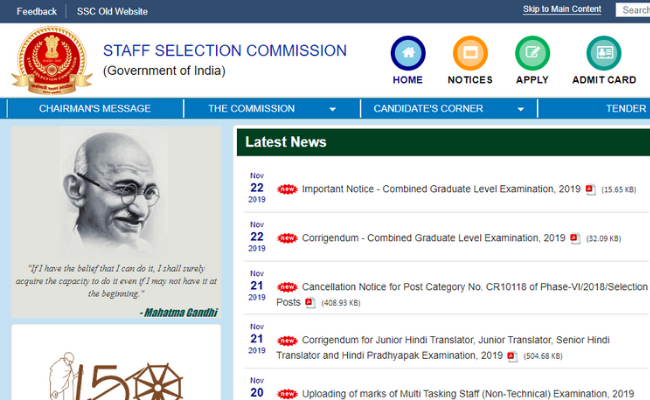Open PDF icon for Important Notice CGL 2019
The width and height of the screenshot is (650, 400).
coord(590,189)
